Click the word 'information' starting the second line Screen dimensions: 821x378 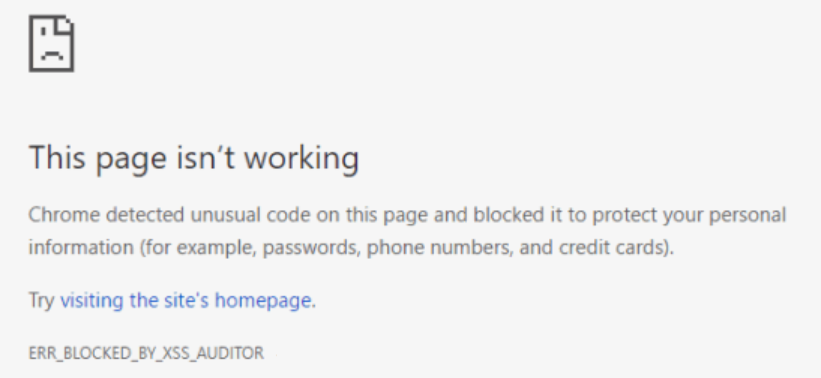81,247
